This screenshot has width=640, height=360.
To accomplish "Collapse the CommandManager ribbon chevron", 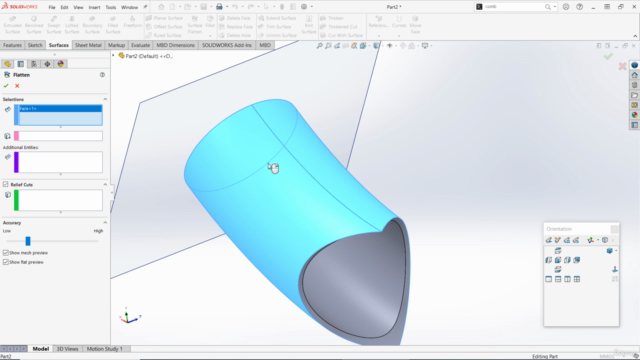I will pos(635,36).
